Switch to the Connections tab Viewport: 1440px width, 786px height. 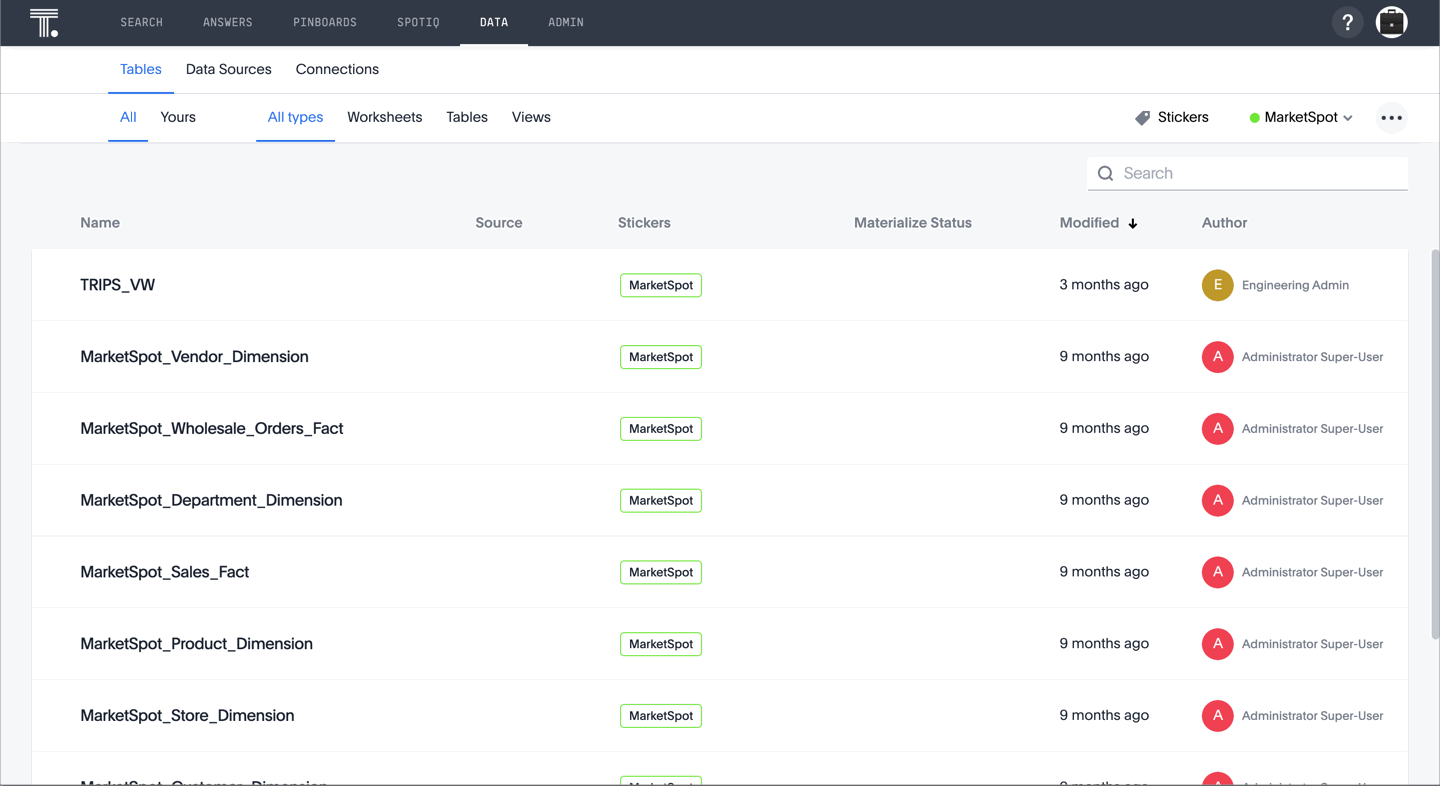pyautogui.click(x=337, y=69)
